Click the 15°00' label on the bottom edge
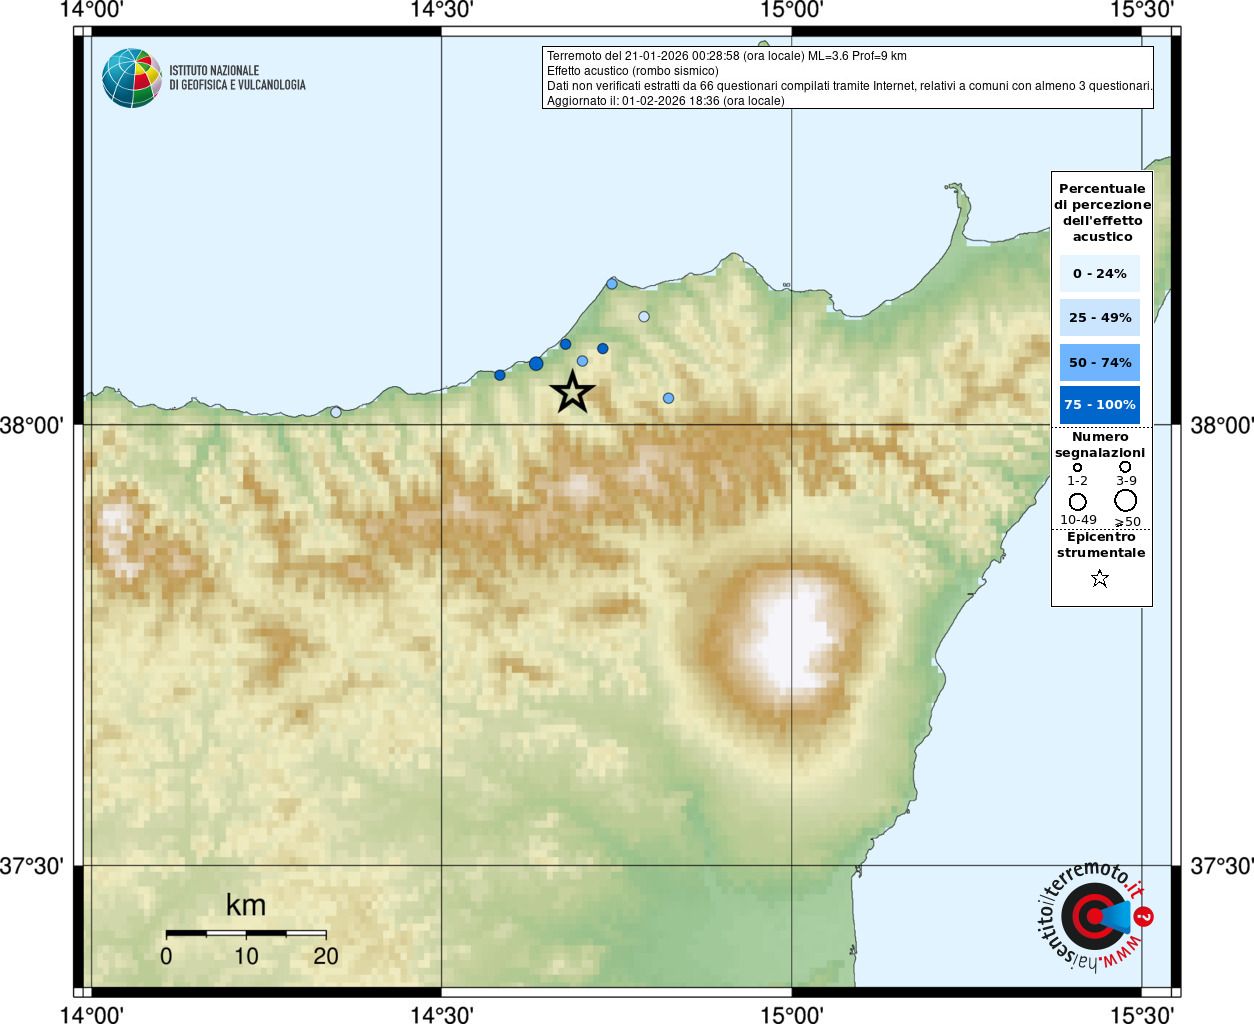 click(x=792, y=1014)
